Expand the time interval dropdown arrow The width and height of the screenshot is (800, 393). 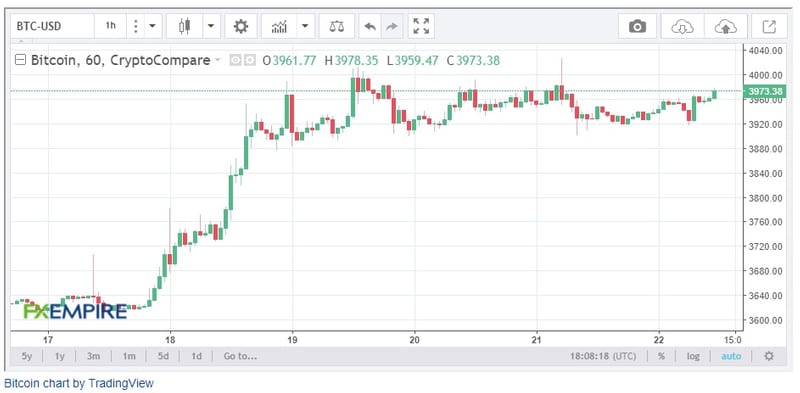(152, 26)
